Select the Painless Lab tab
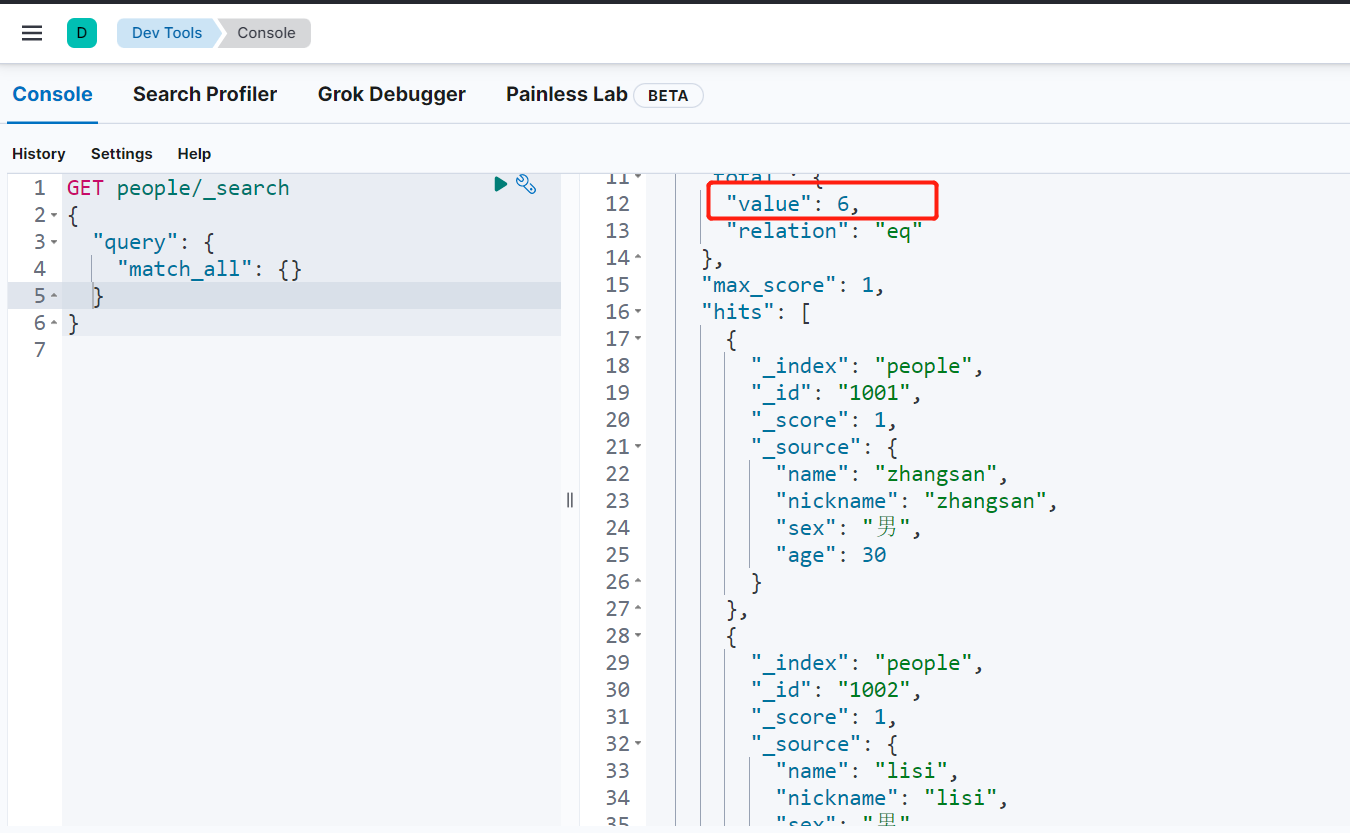 click(x=566, y=94)
